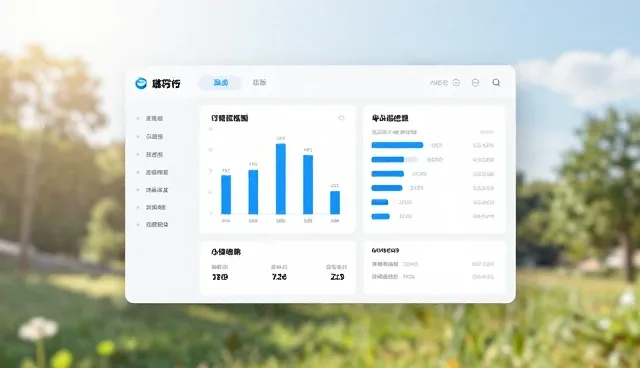Click the progress list card title

(x=390, y=118)
